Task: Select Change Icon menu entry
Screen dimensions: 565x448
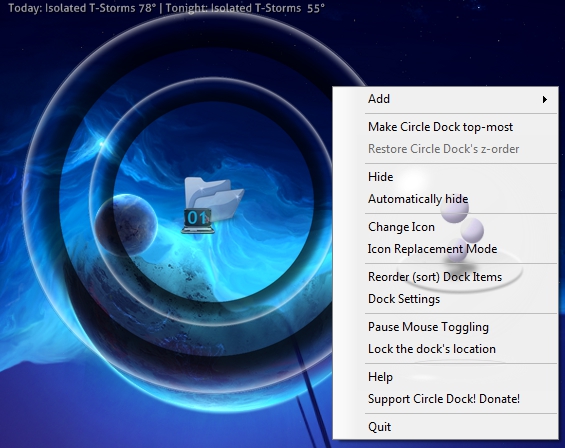Action: [x=445, y=227]
